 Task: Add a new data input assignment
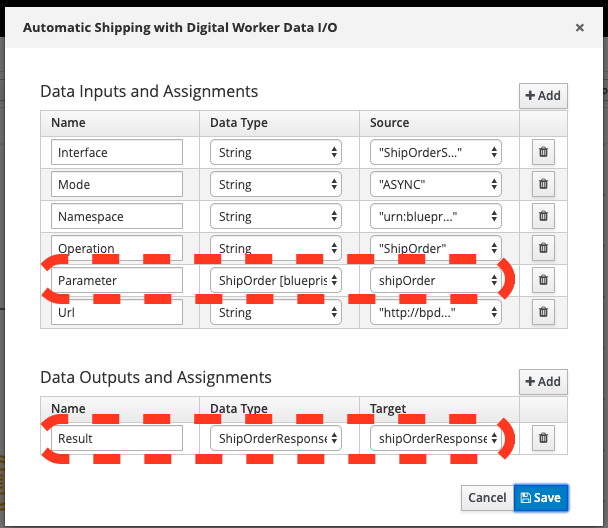coord(543,96)
